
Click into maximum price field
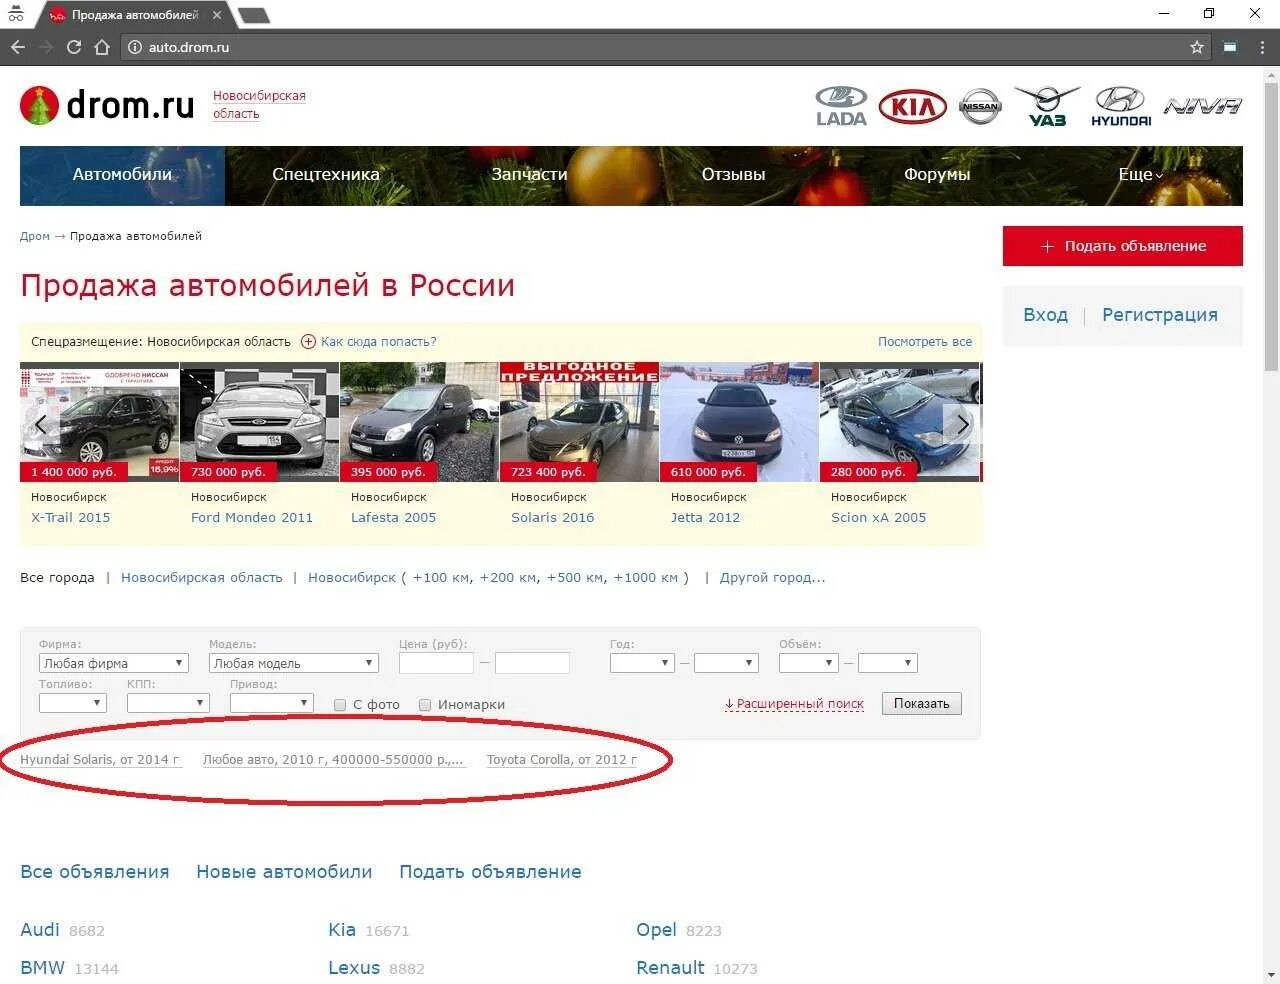[532, 663]
